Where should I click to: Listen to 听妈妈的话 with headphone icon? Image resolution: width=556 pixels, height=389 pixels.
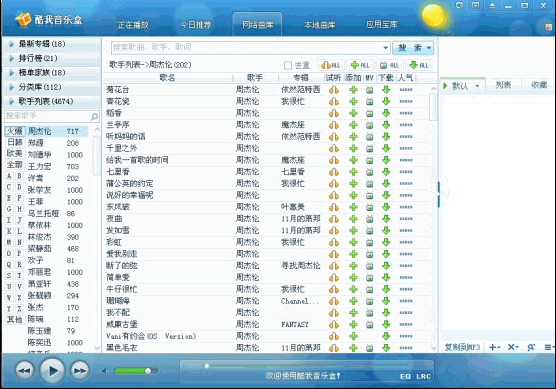click(334, 137)
